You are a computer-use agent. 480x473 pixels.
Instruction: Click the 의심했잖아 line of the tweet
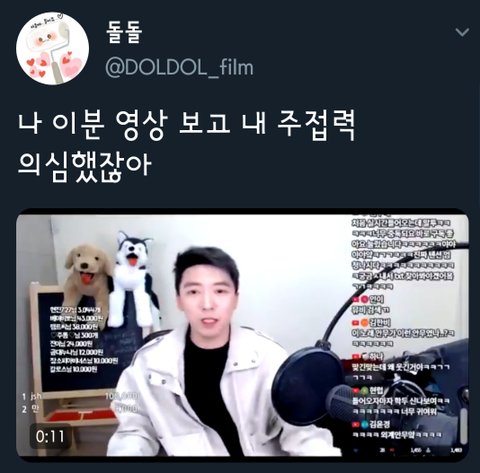85,165
